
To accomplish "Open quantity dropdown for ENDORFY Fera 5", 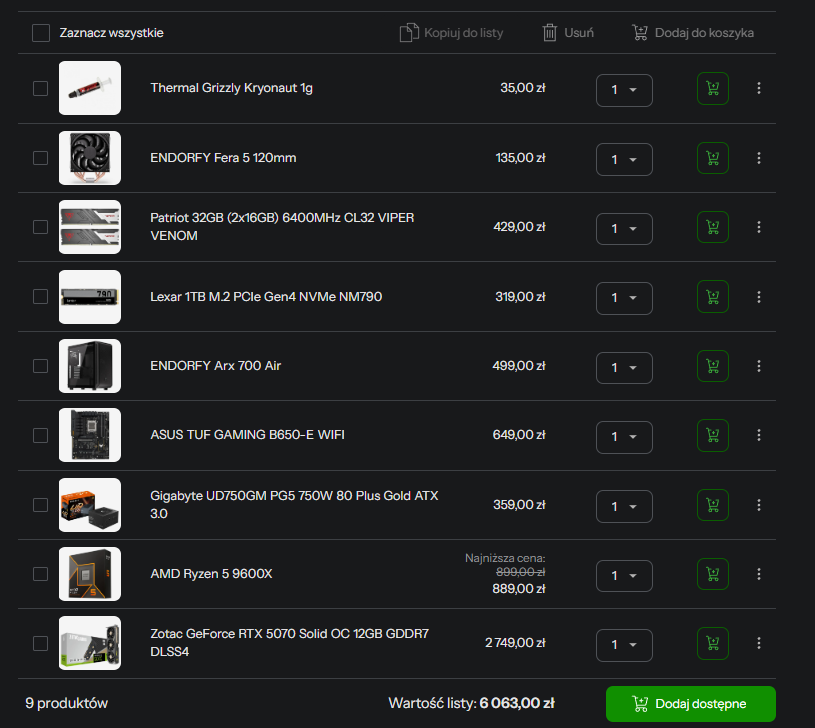I will (624, 160).
